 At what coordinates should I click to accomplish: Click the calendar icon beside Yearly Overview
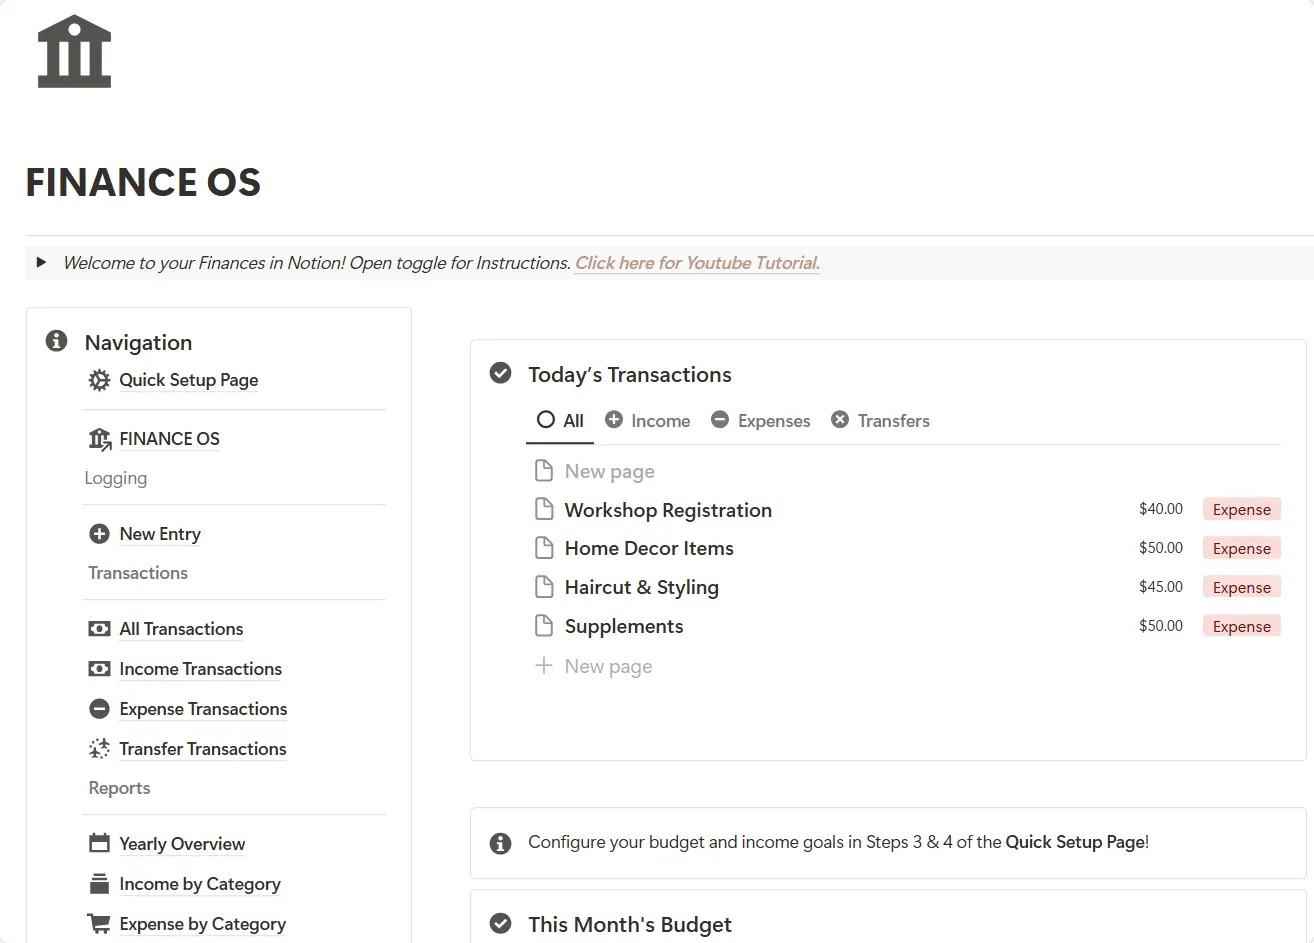coord(99,844)
